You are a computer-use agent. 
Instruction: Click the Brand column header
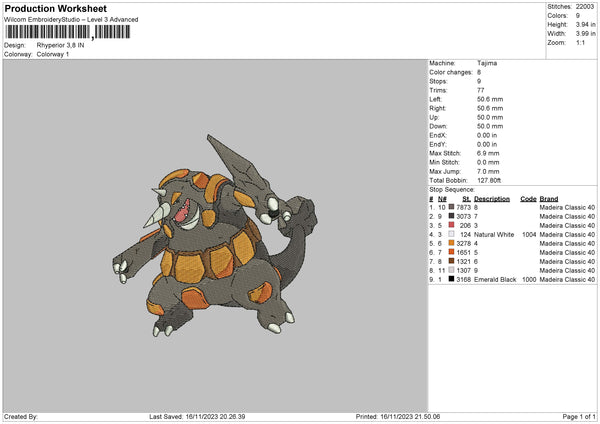(x=549, y=198)
